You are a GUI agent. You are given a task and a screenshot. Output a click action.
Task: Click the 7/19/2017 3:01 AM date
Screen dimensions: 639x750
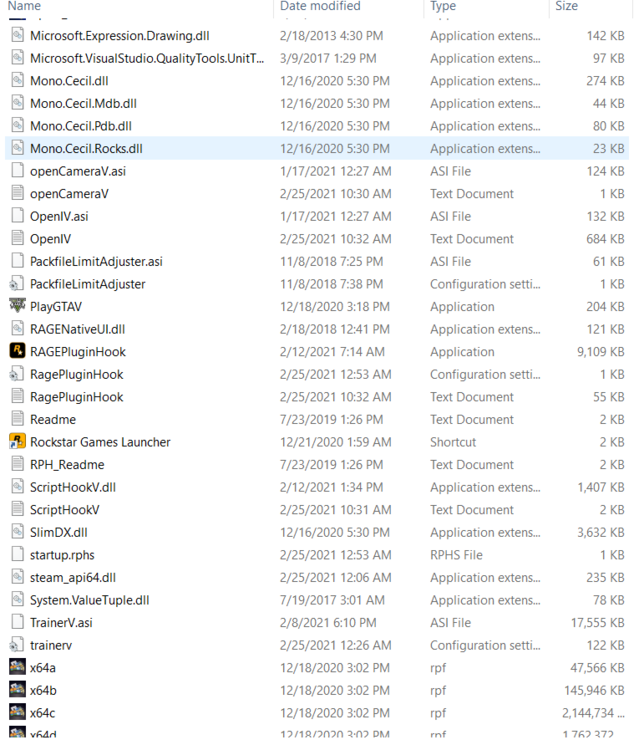[332, 600]
